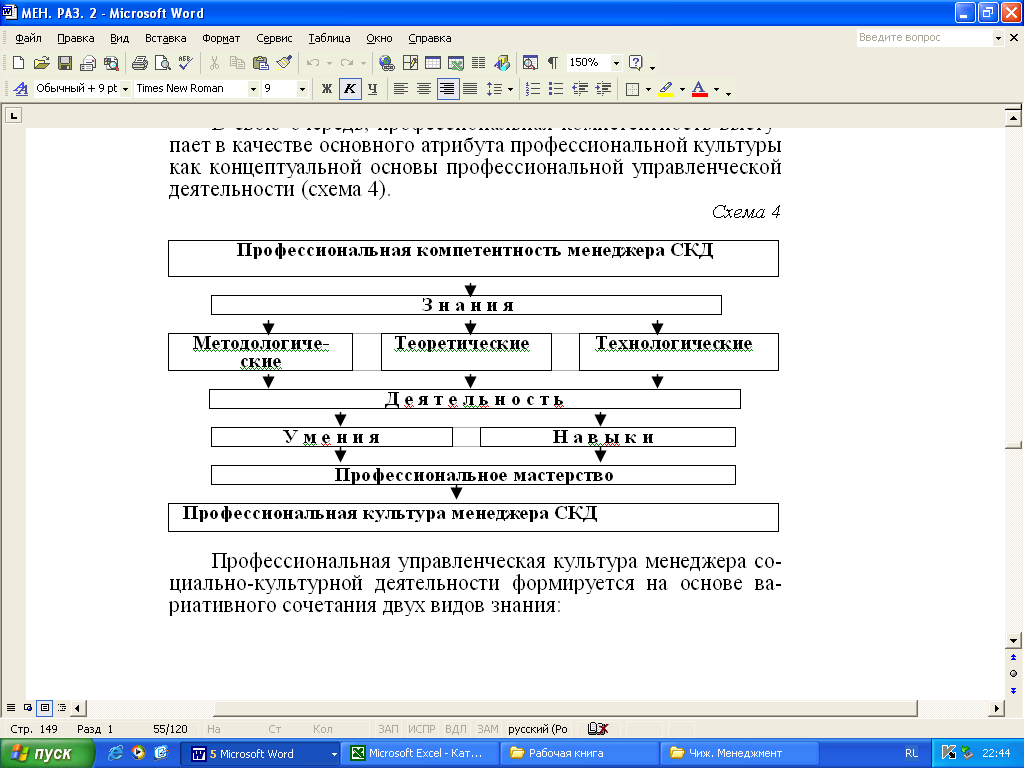Center the paragraph text
The width and height of the screenshot is (1024, 768).
(x=424, y=89)
